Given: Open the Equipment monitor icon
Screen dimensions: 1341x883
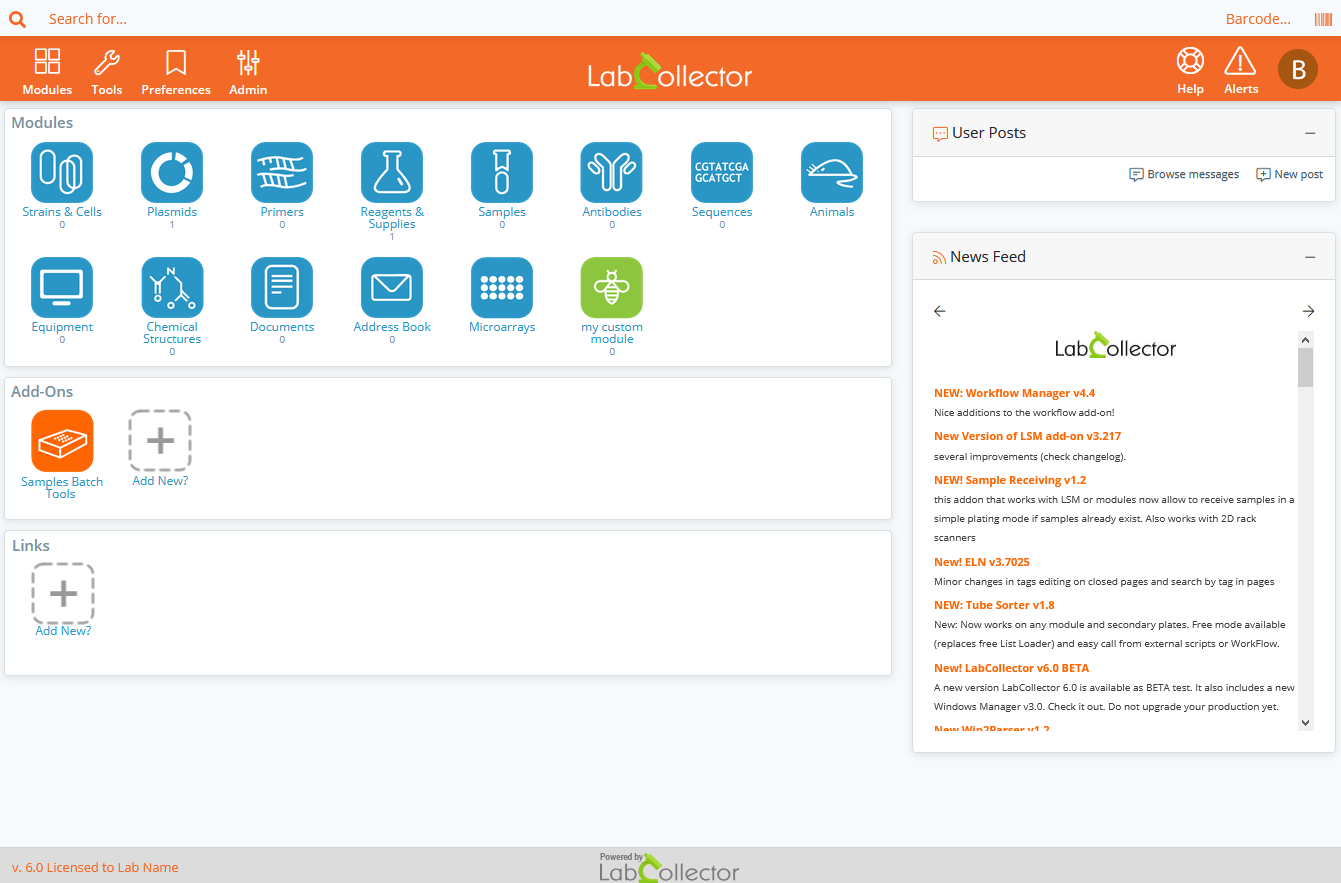Looking at the screenshot, I should click(62, 288).
